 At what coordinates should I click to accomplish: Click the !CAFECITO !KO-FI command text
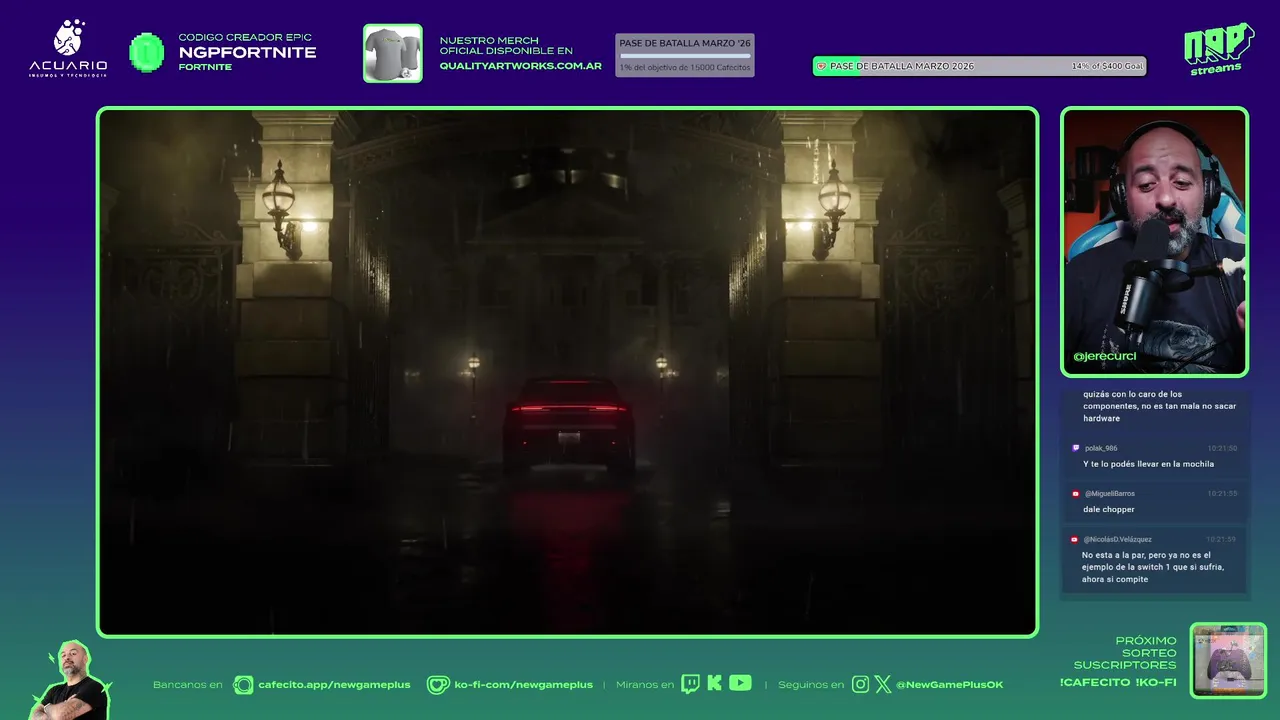tap(1118, 682)
